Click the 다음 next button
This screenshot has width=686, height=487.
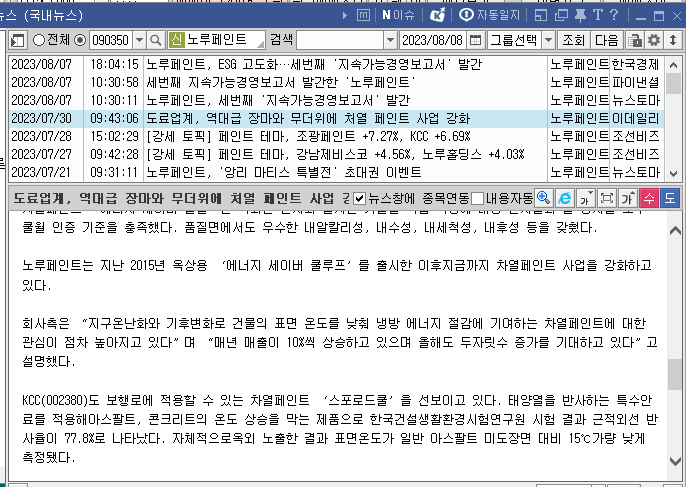coord(607,40)
